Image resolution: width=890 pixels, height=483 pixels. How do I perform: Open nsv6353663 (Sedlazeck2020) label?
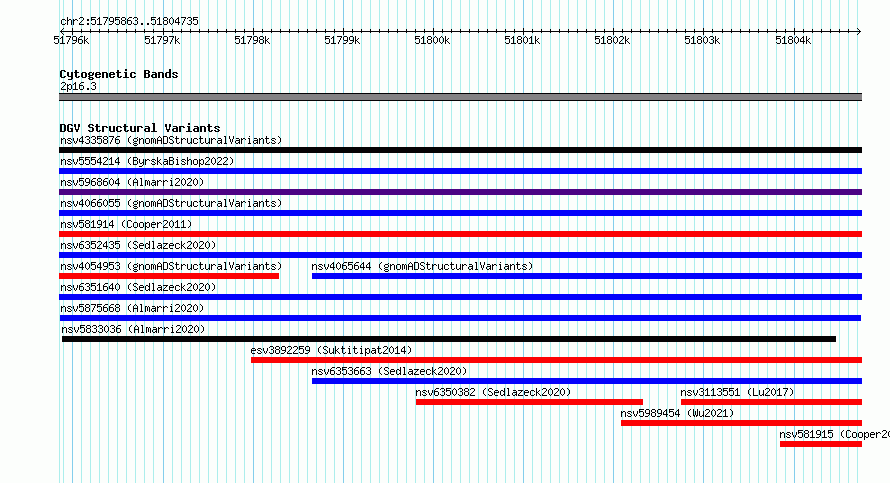tap(389, 371)
